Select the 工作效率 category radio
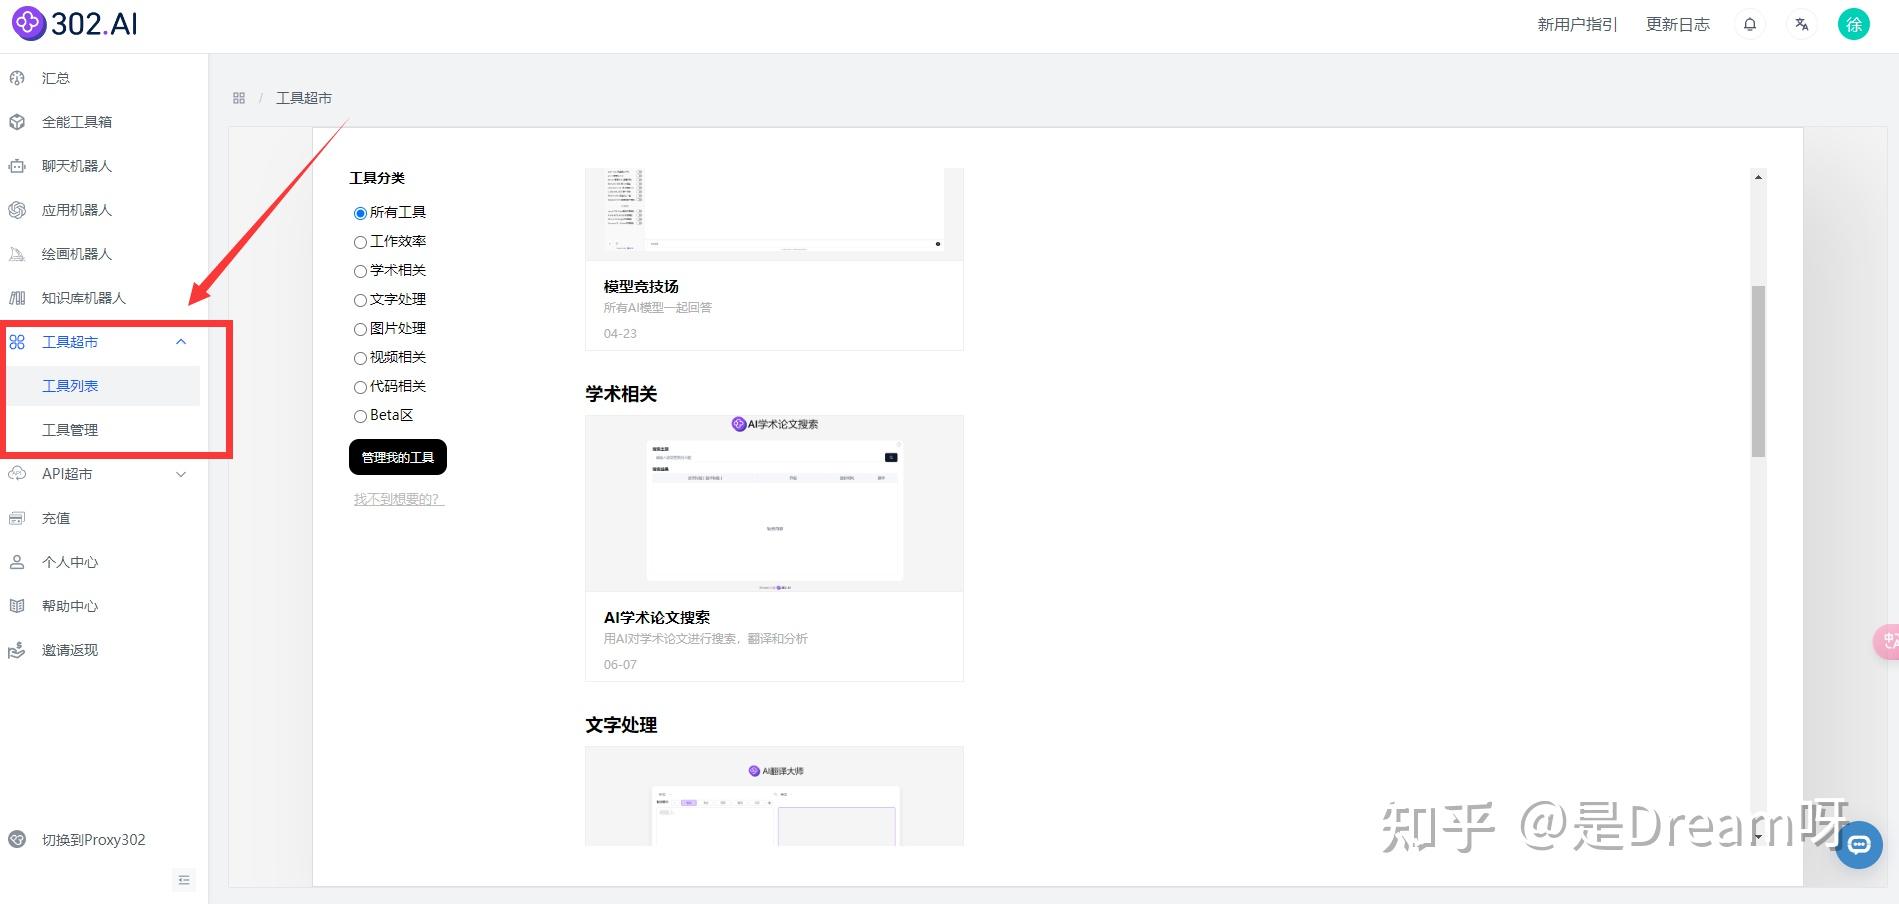1899x904 pixels. click(x=360, y=242)
